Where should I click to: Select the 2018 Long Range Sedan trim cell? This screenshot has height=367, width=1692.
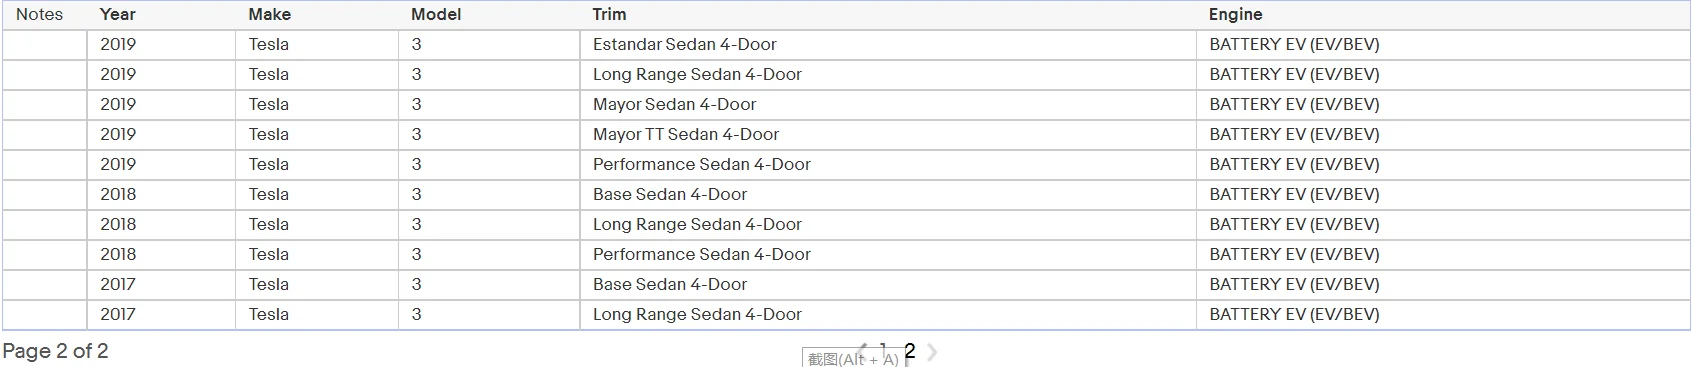(x=888, y=225)
